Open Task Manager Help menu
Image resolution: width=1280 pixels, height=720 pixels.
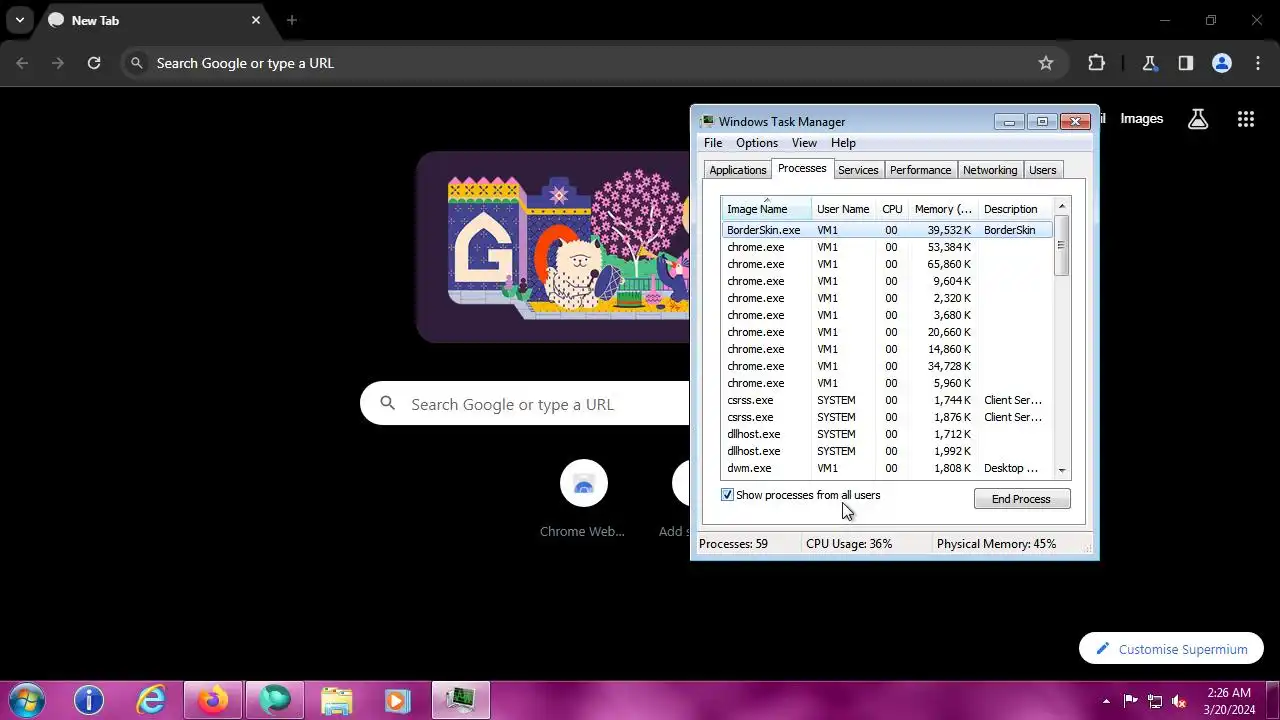coord(843,143)
